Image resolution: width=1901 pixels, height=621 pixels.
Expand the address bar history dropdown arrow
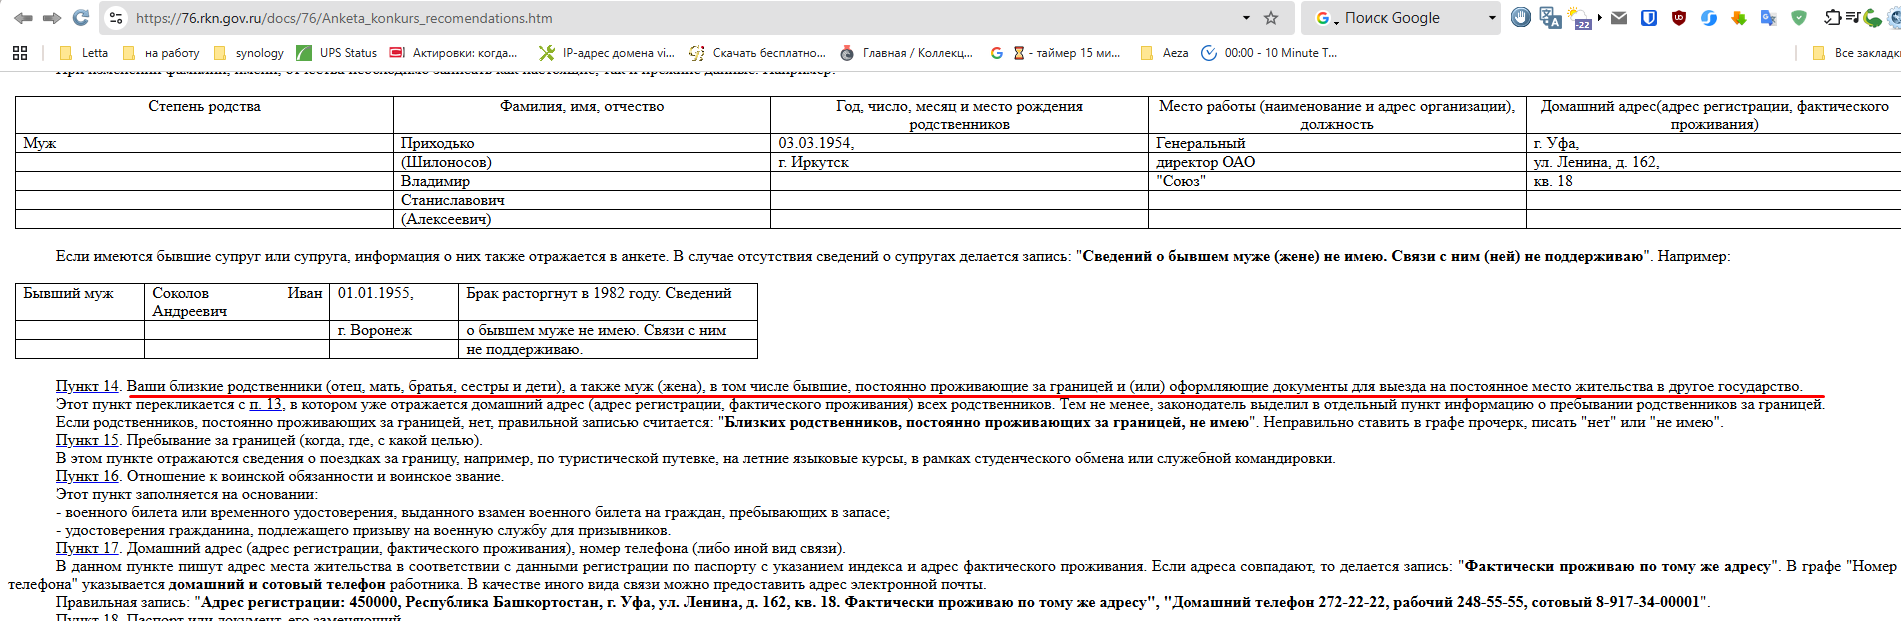[x=1246, y=18]
